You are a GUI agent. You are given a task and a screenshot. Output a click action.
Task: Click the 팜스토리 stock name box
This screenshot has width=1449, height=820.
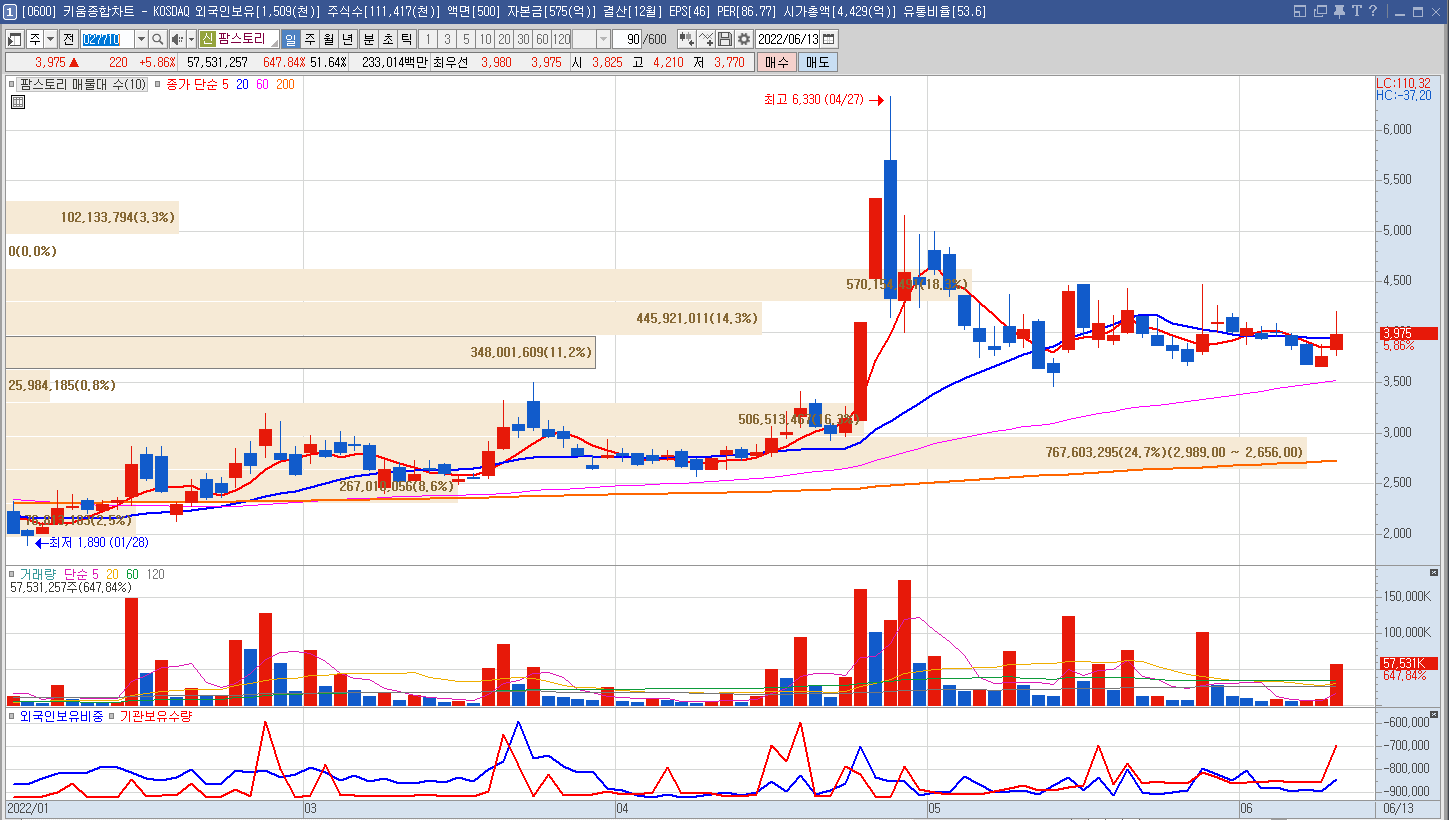[247, 39]
